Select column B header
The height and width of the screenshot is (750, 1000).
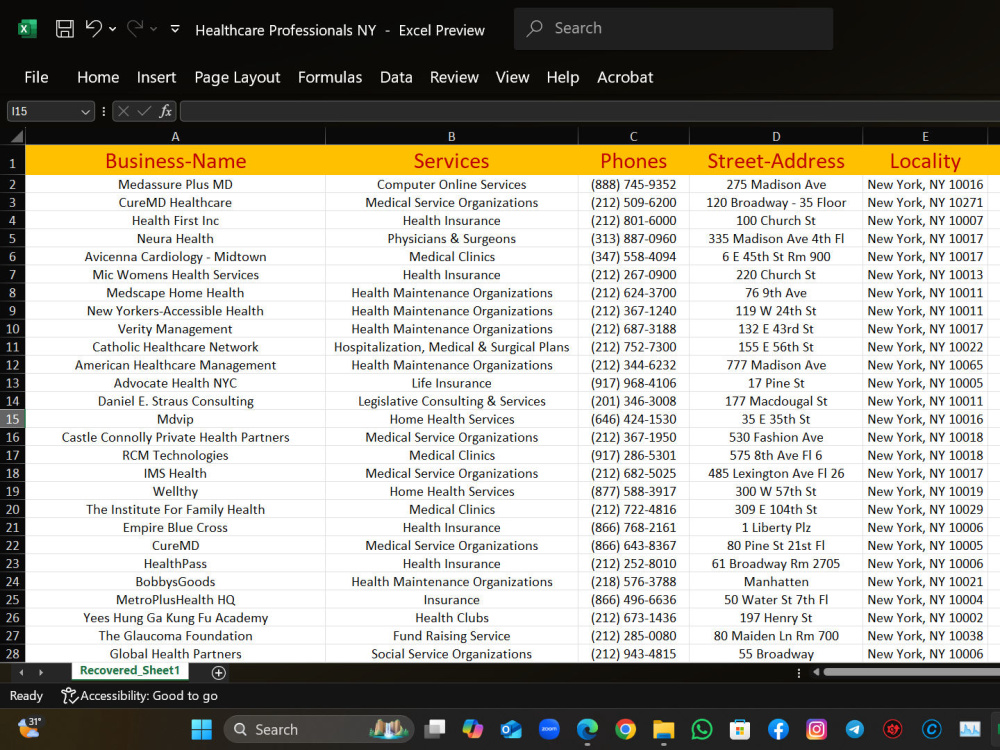pos(452,136)
